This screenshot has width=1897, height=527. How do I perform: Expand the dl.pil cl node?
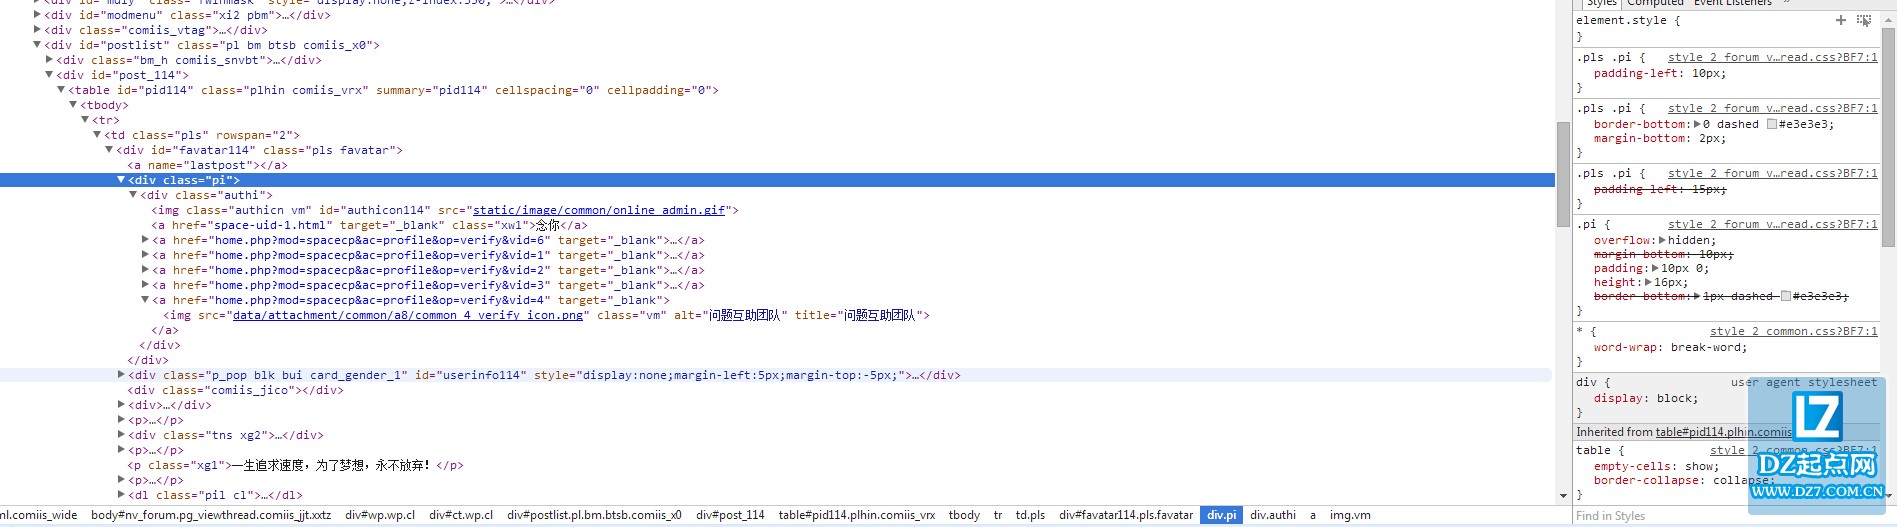[x=122, y=495]
